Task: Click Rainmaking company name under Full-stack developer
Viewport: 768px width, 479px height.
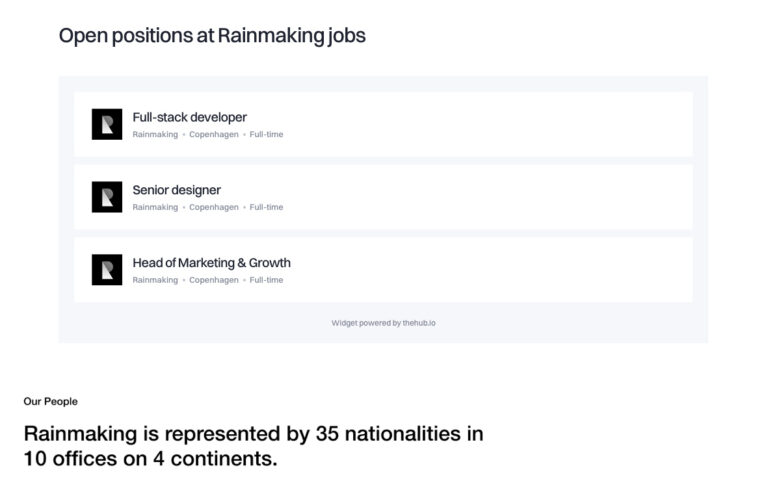Action: pos(155,134)
